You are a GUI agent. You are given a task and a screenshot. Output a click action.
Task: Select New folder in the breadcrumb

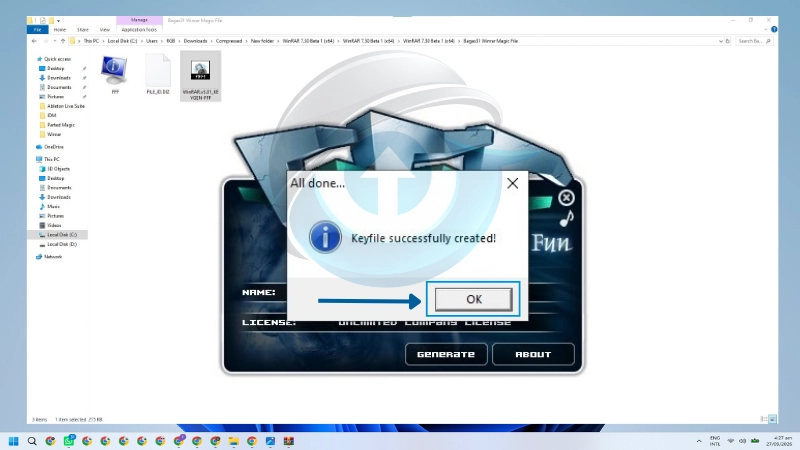[x=262, y=41]
